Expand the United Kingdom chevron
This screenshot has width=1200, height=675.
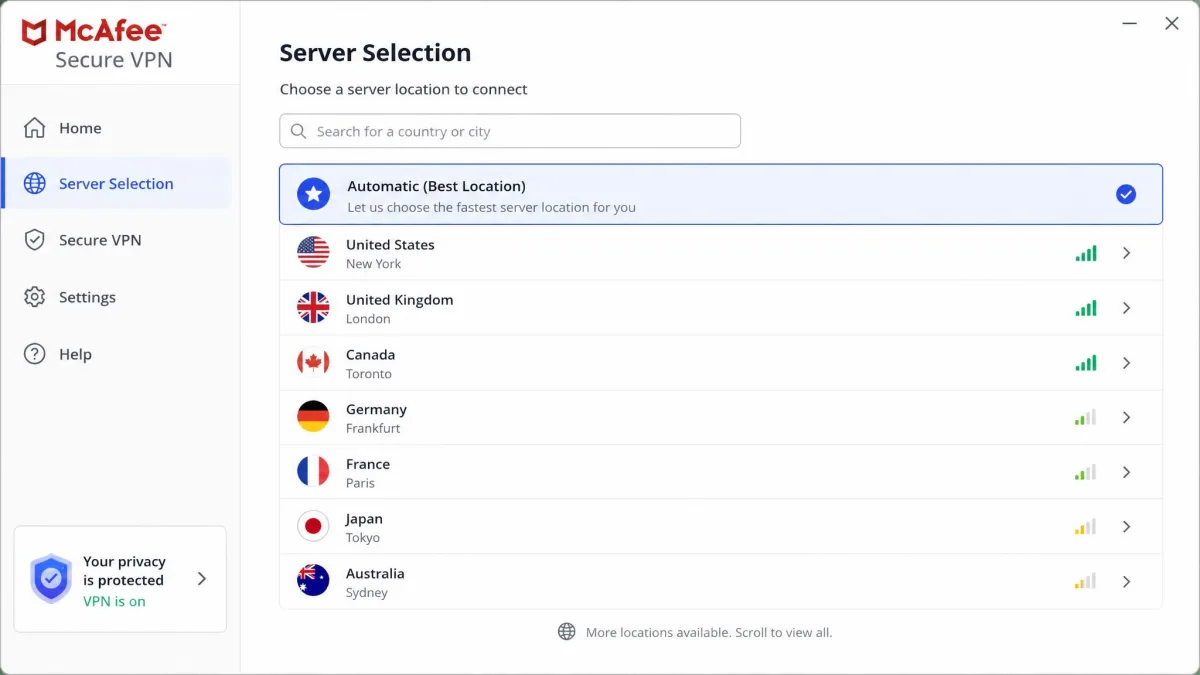click(x=1126, y=308)
